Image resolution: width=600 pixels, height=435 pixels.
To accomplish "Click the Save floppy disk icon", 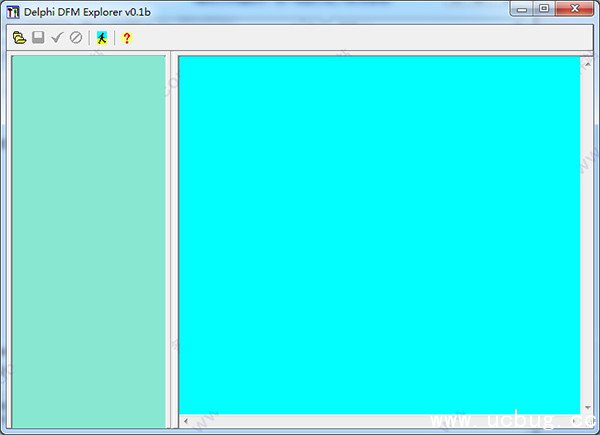I will pyautogui.click(x=38, y=38).
